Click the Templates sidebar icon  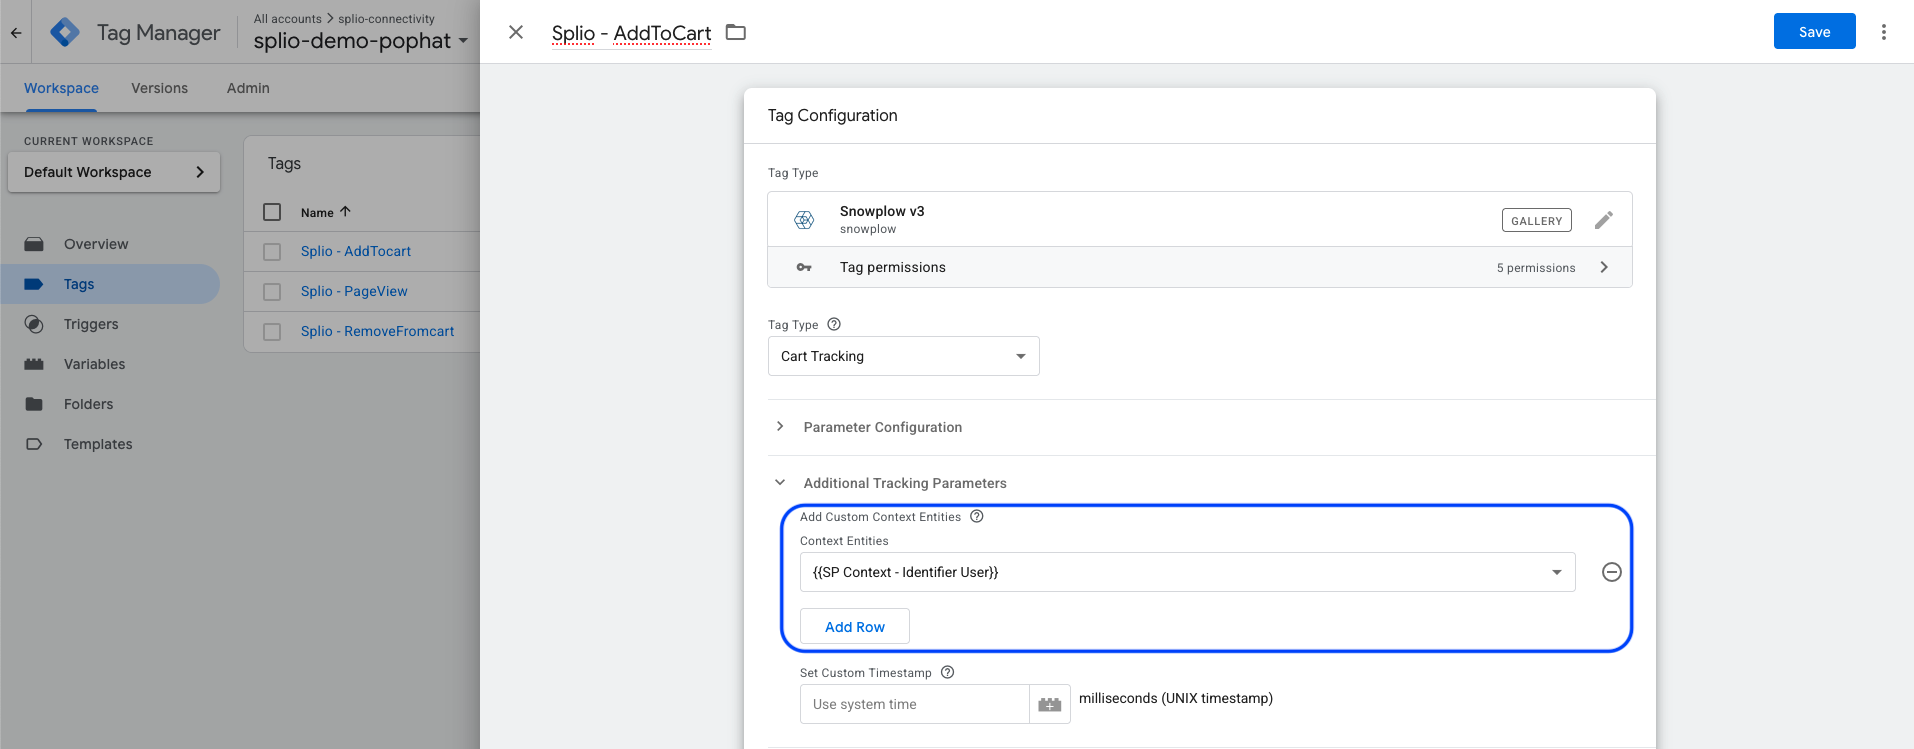[34, 444]
